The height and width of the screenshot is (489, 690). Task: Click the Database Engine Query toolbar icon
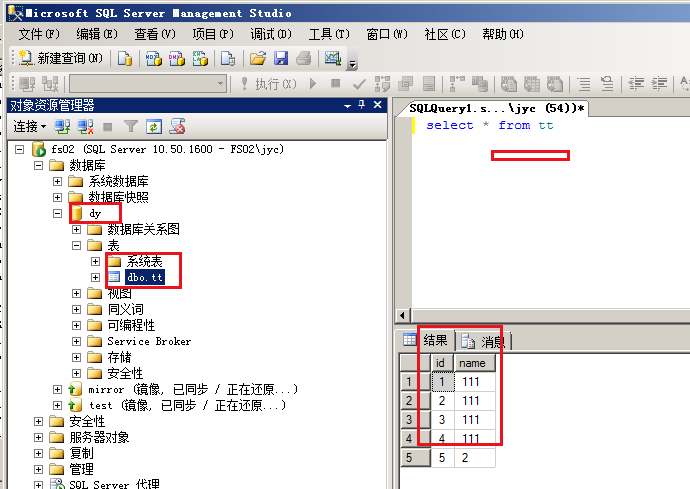pyautogui.click(x=125, y=58)
